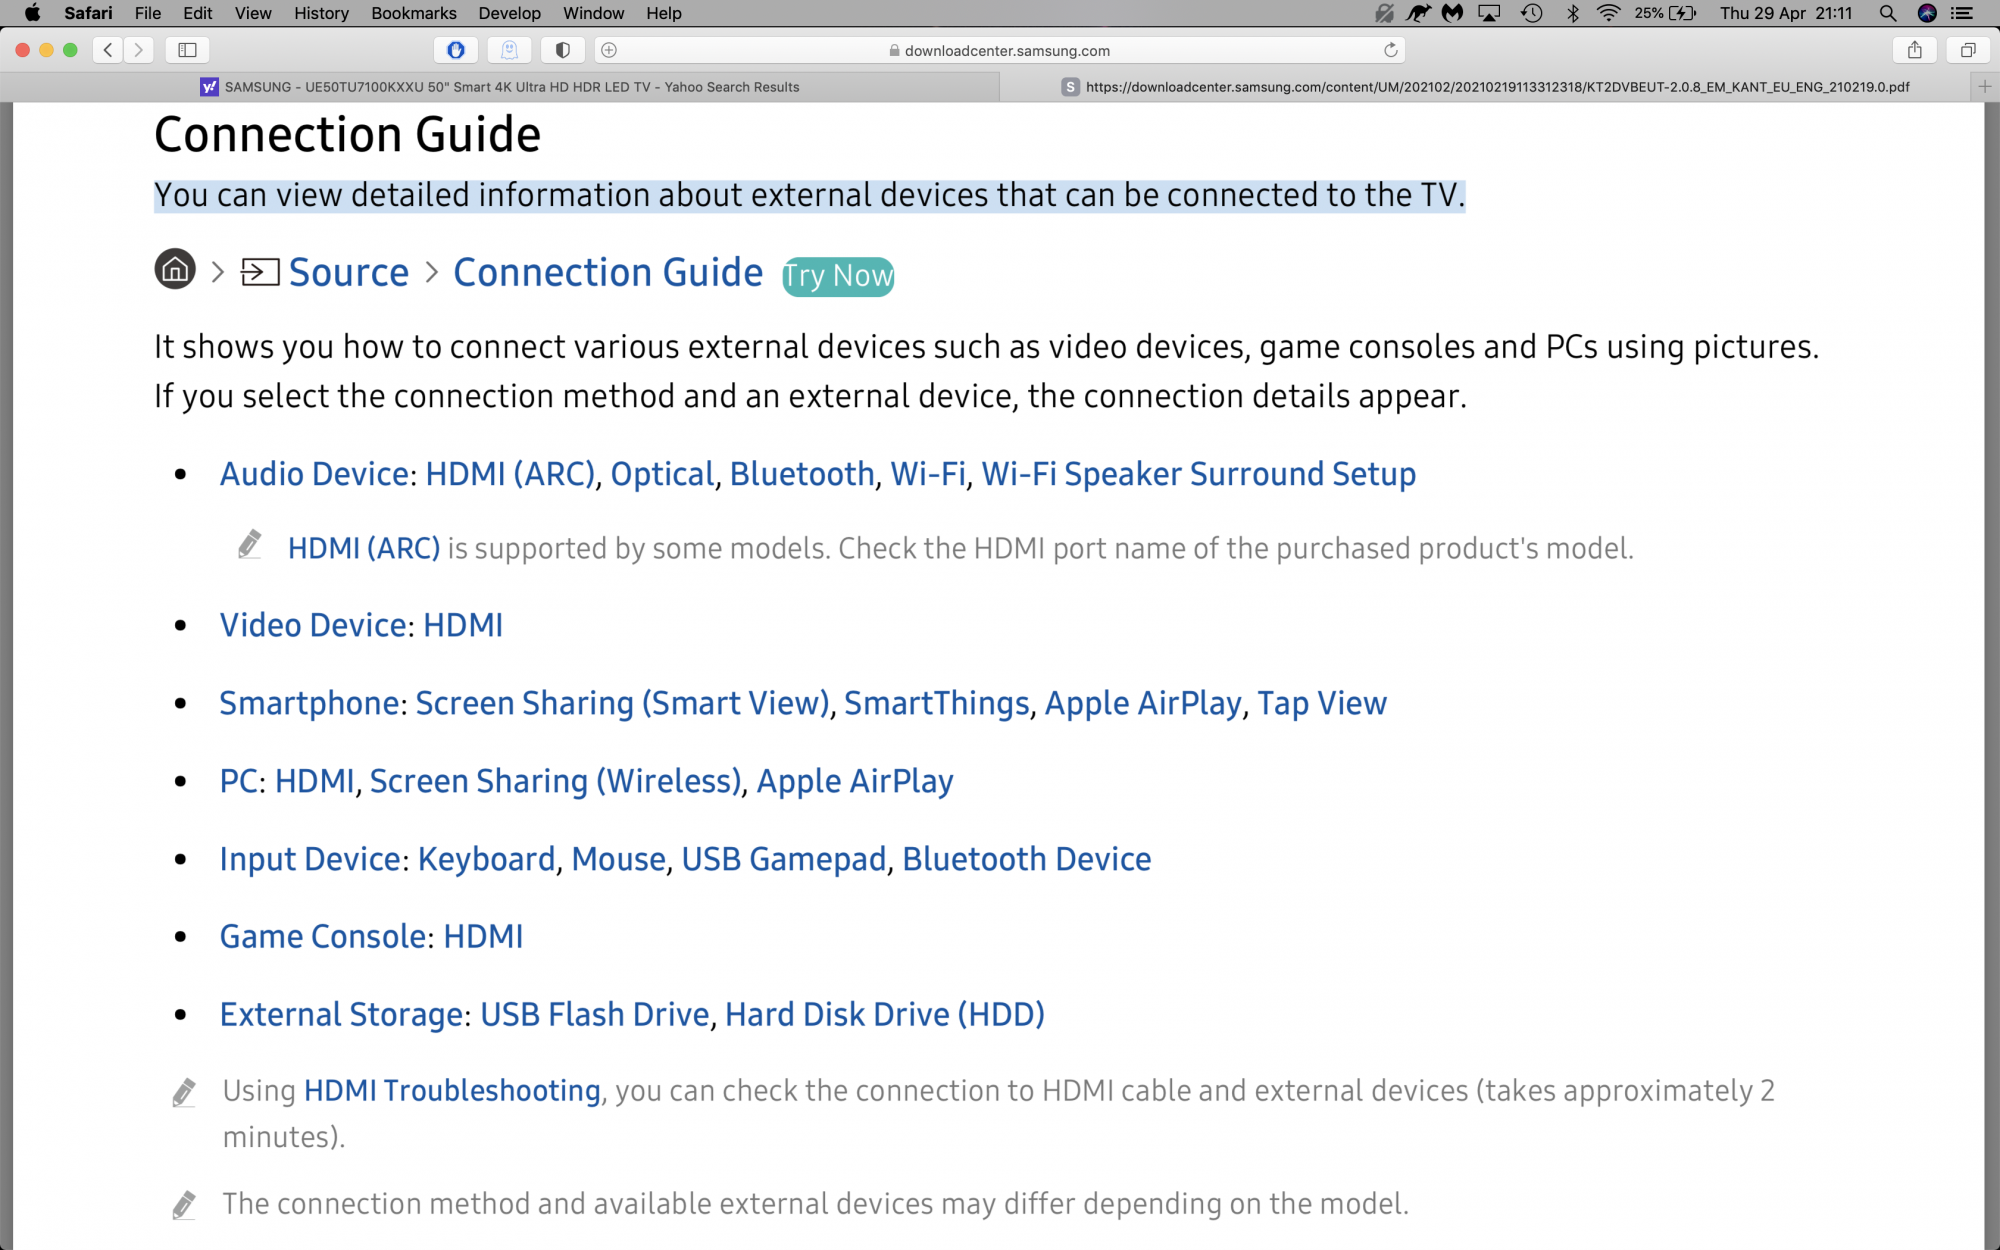The image size is (2000, 1250).
Task: Switch to the Yahoo Search Results tab
Action: pos(500,87)
